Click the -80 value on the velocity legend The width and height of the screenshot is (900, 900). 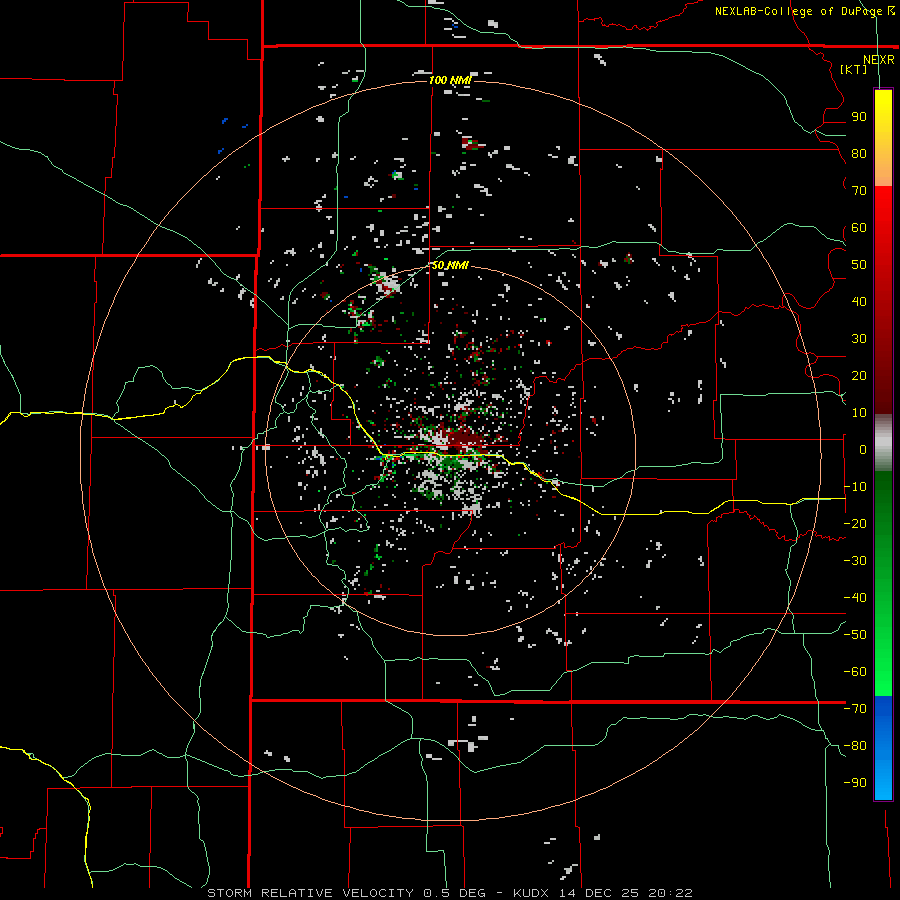[x=855, y=746]
